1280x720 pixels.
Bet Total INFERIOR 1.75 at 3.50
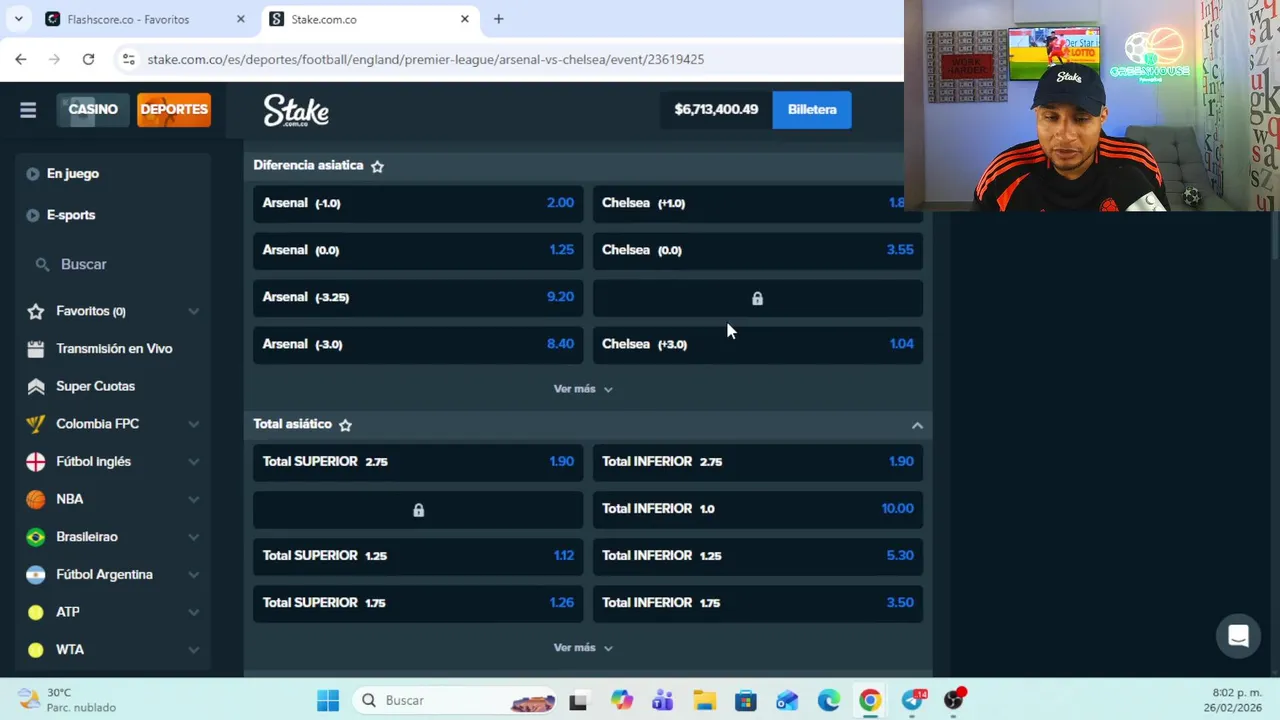(x=758, y=603)
